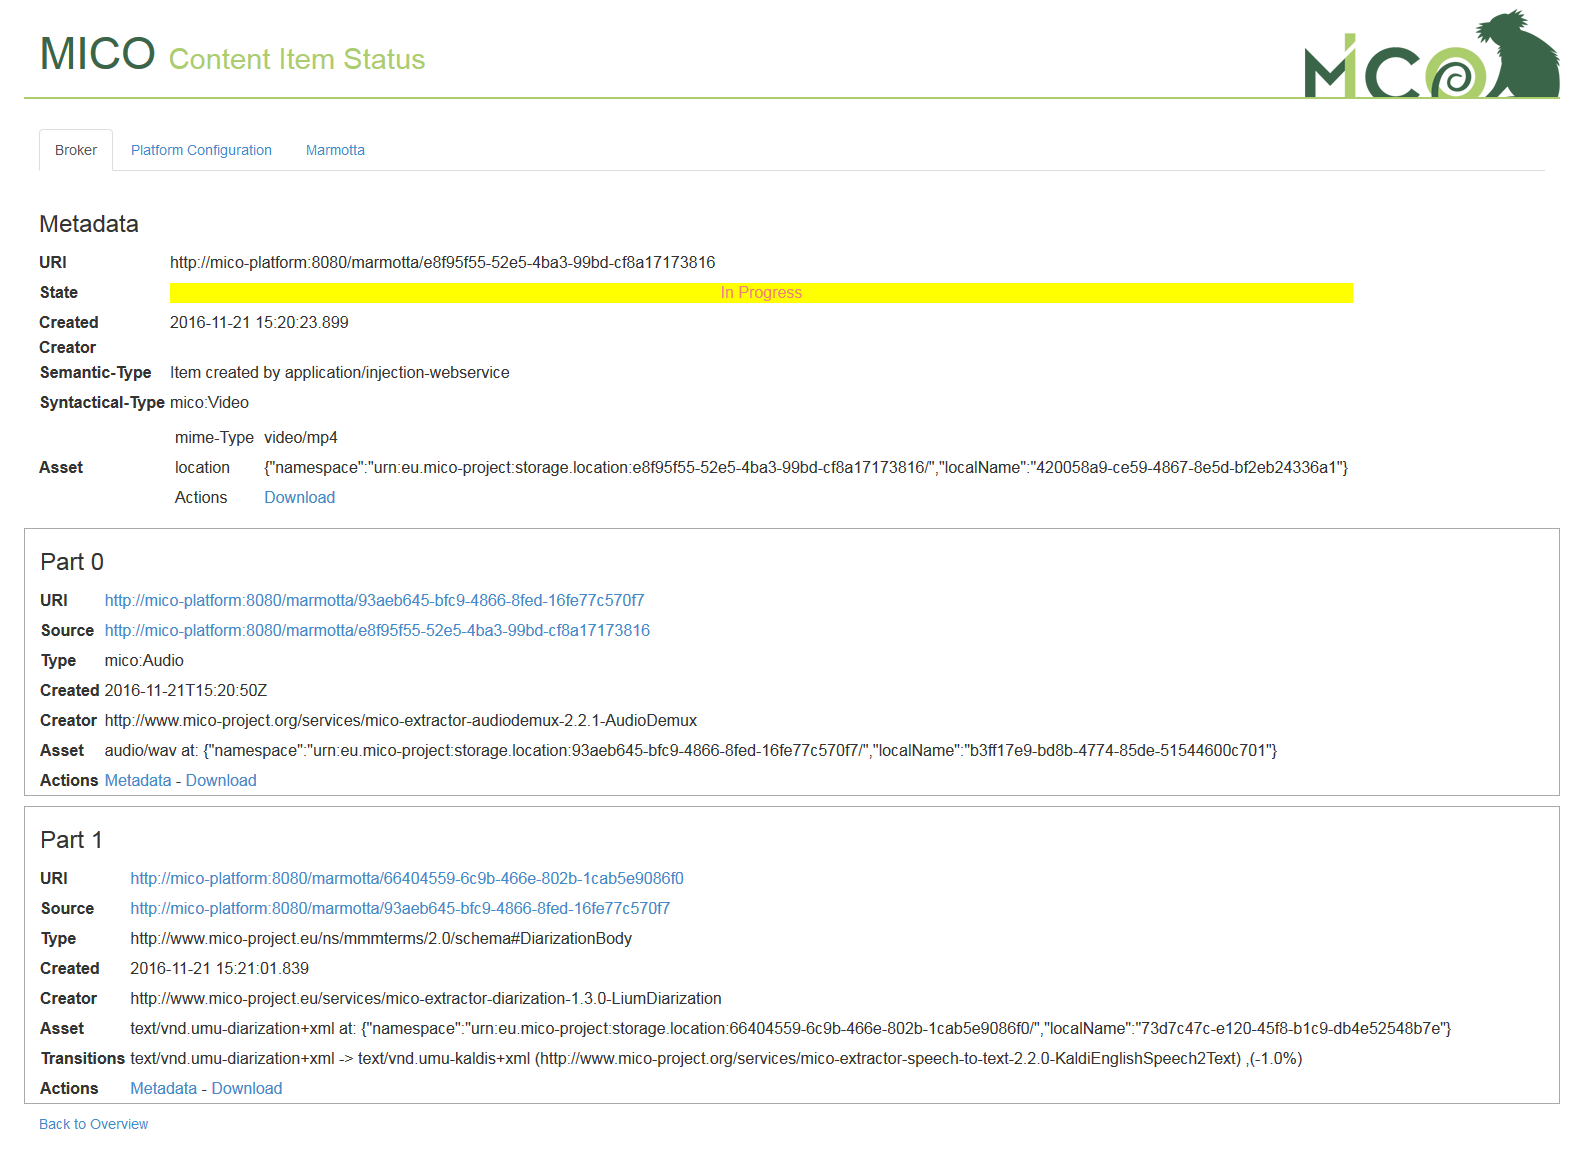Click the Content Item Status subtitle
The height and width of the screenshot is (1152, 1591).
tap(297, 60)
